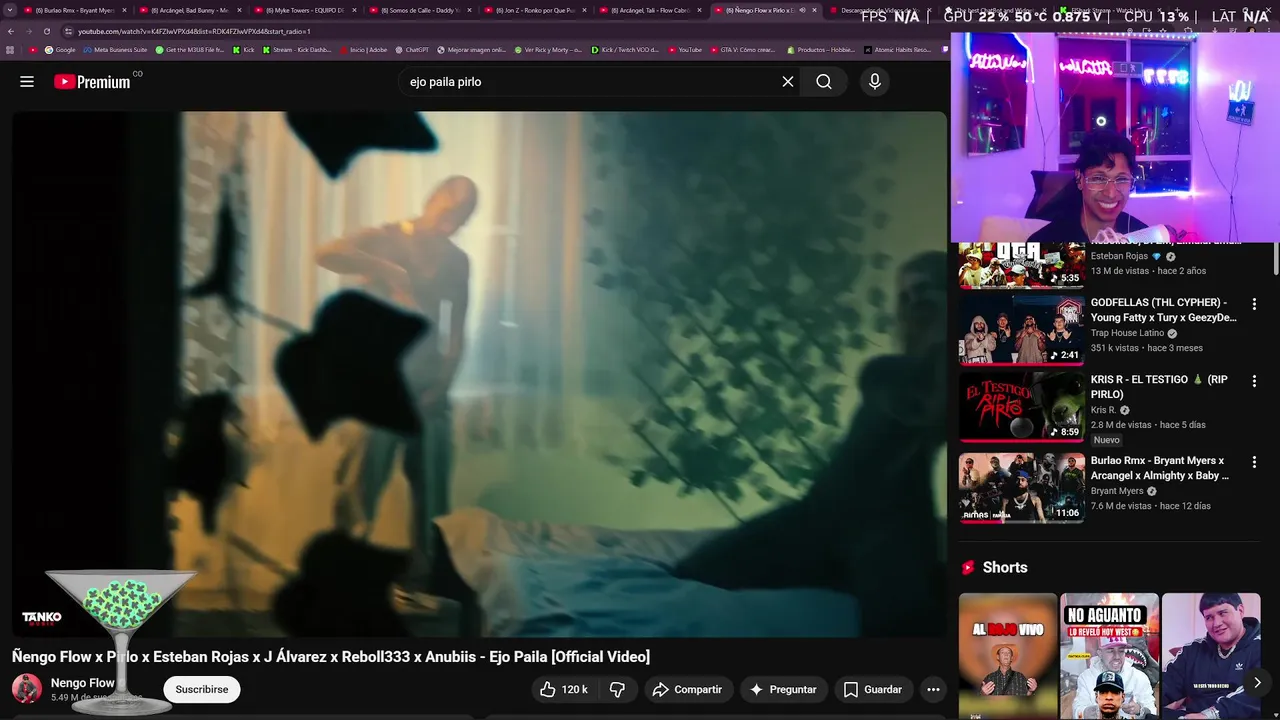
Task: Visit the Kris R. channel name
Action: coord(1103,410)
